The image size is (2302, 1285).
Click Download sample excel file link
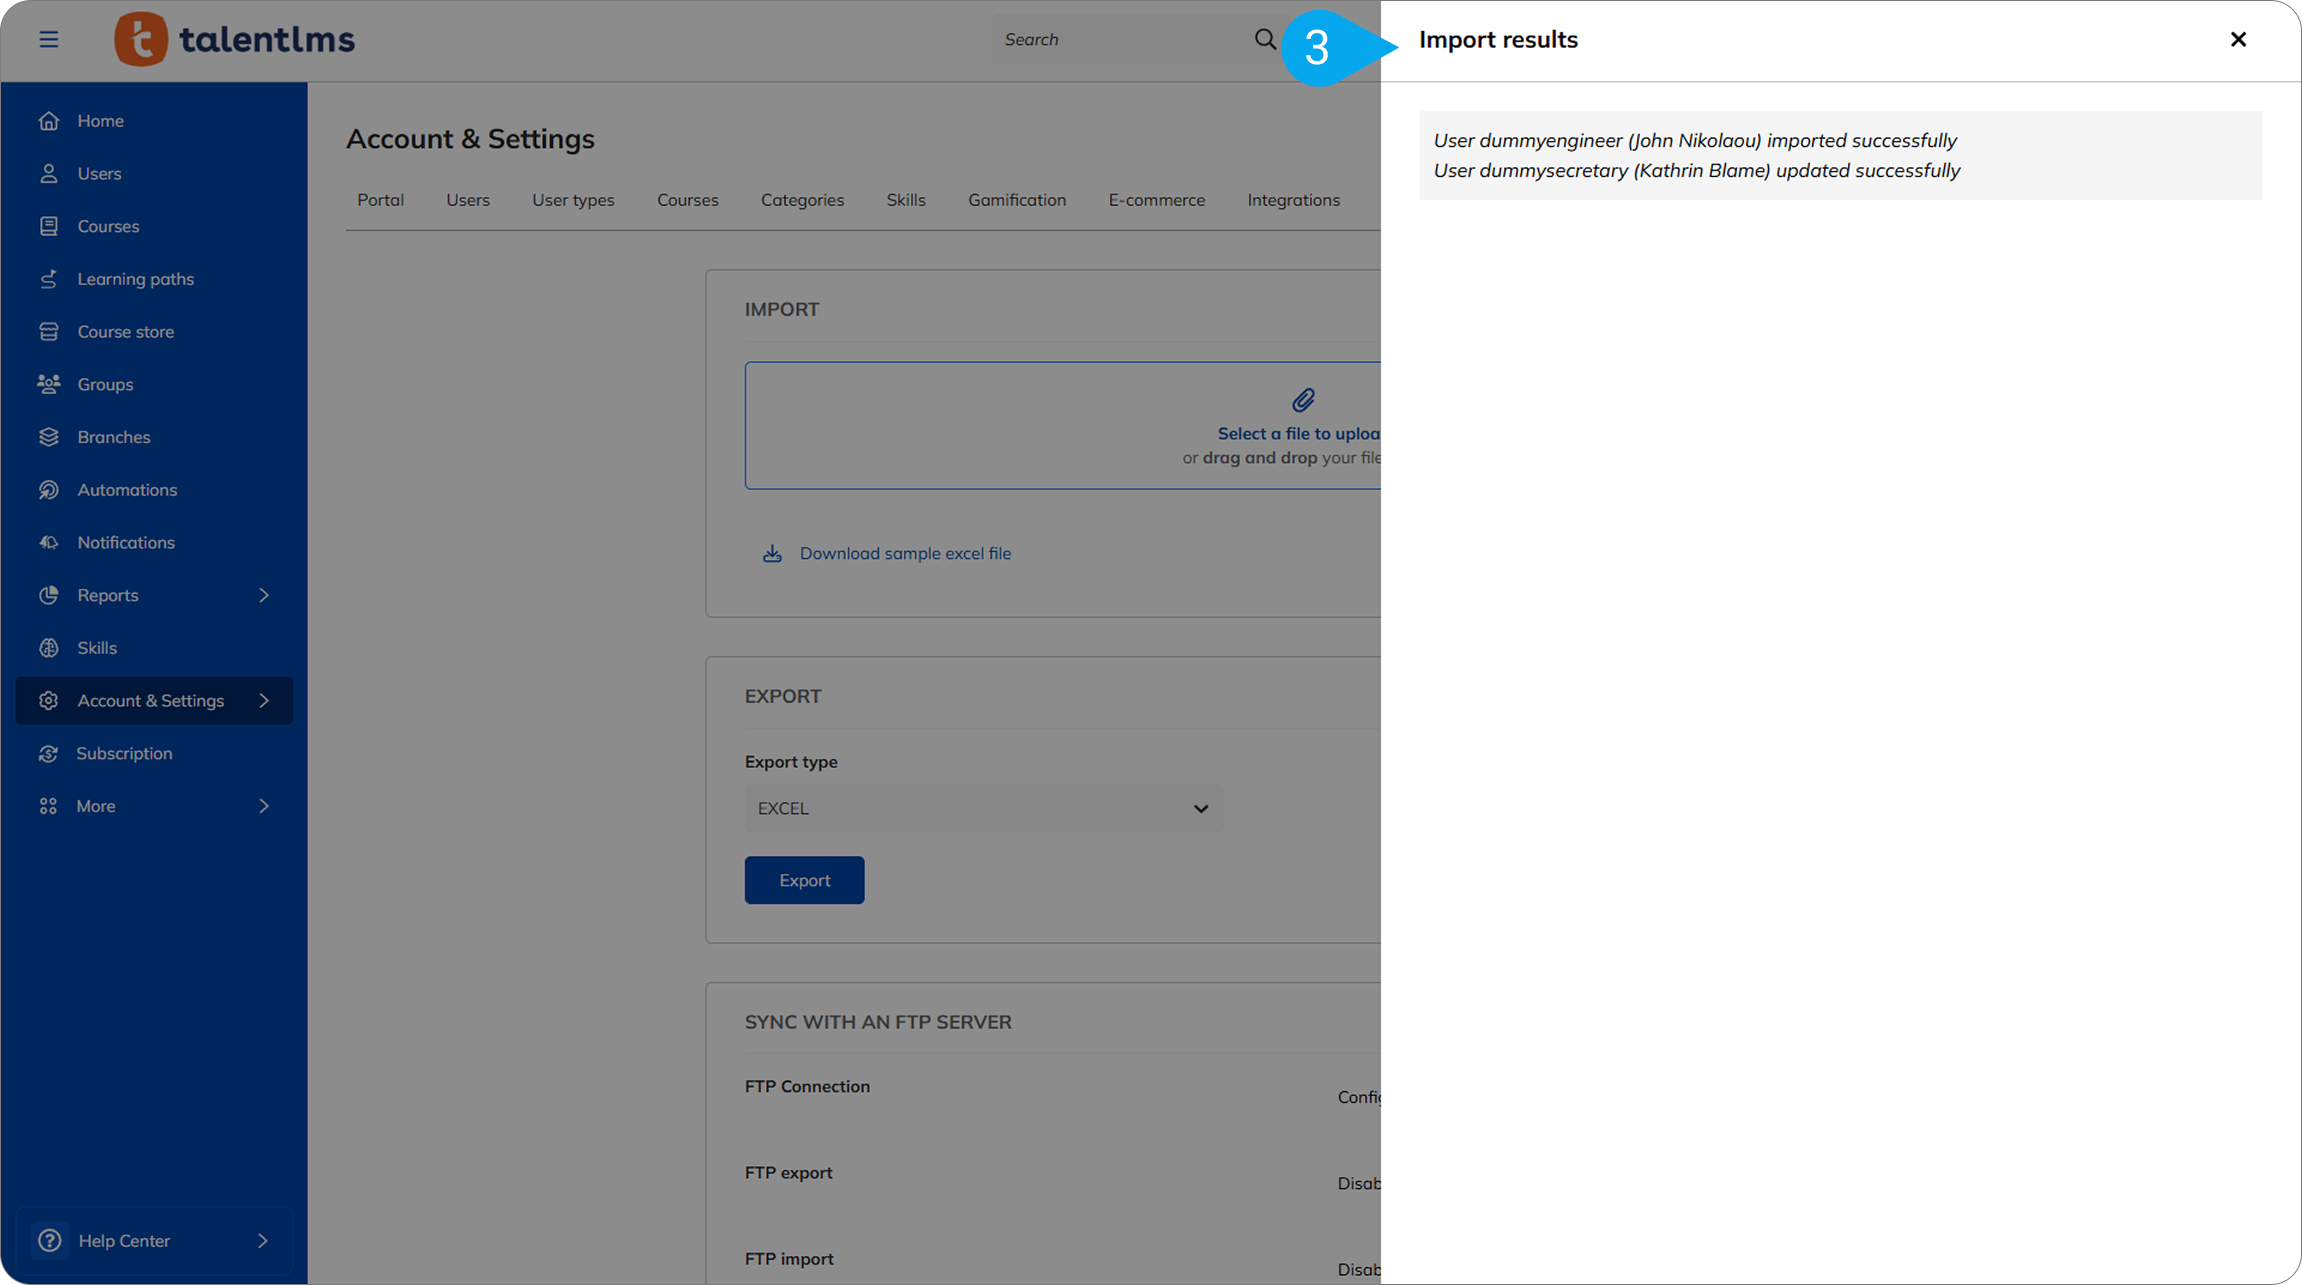pos(904,553)
